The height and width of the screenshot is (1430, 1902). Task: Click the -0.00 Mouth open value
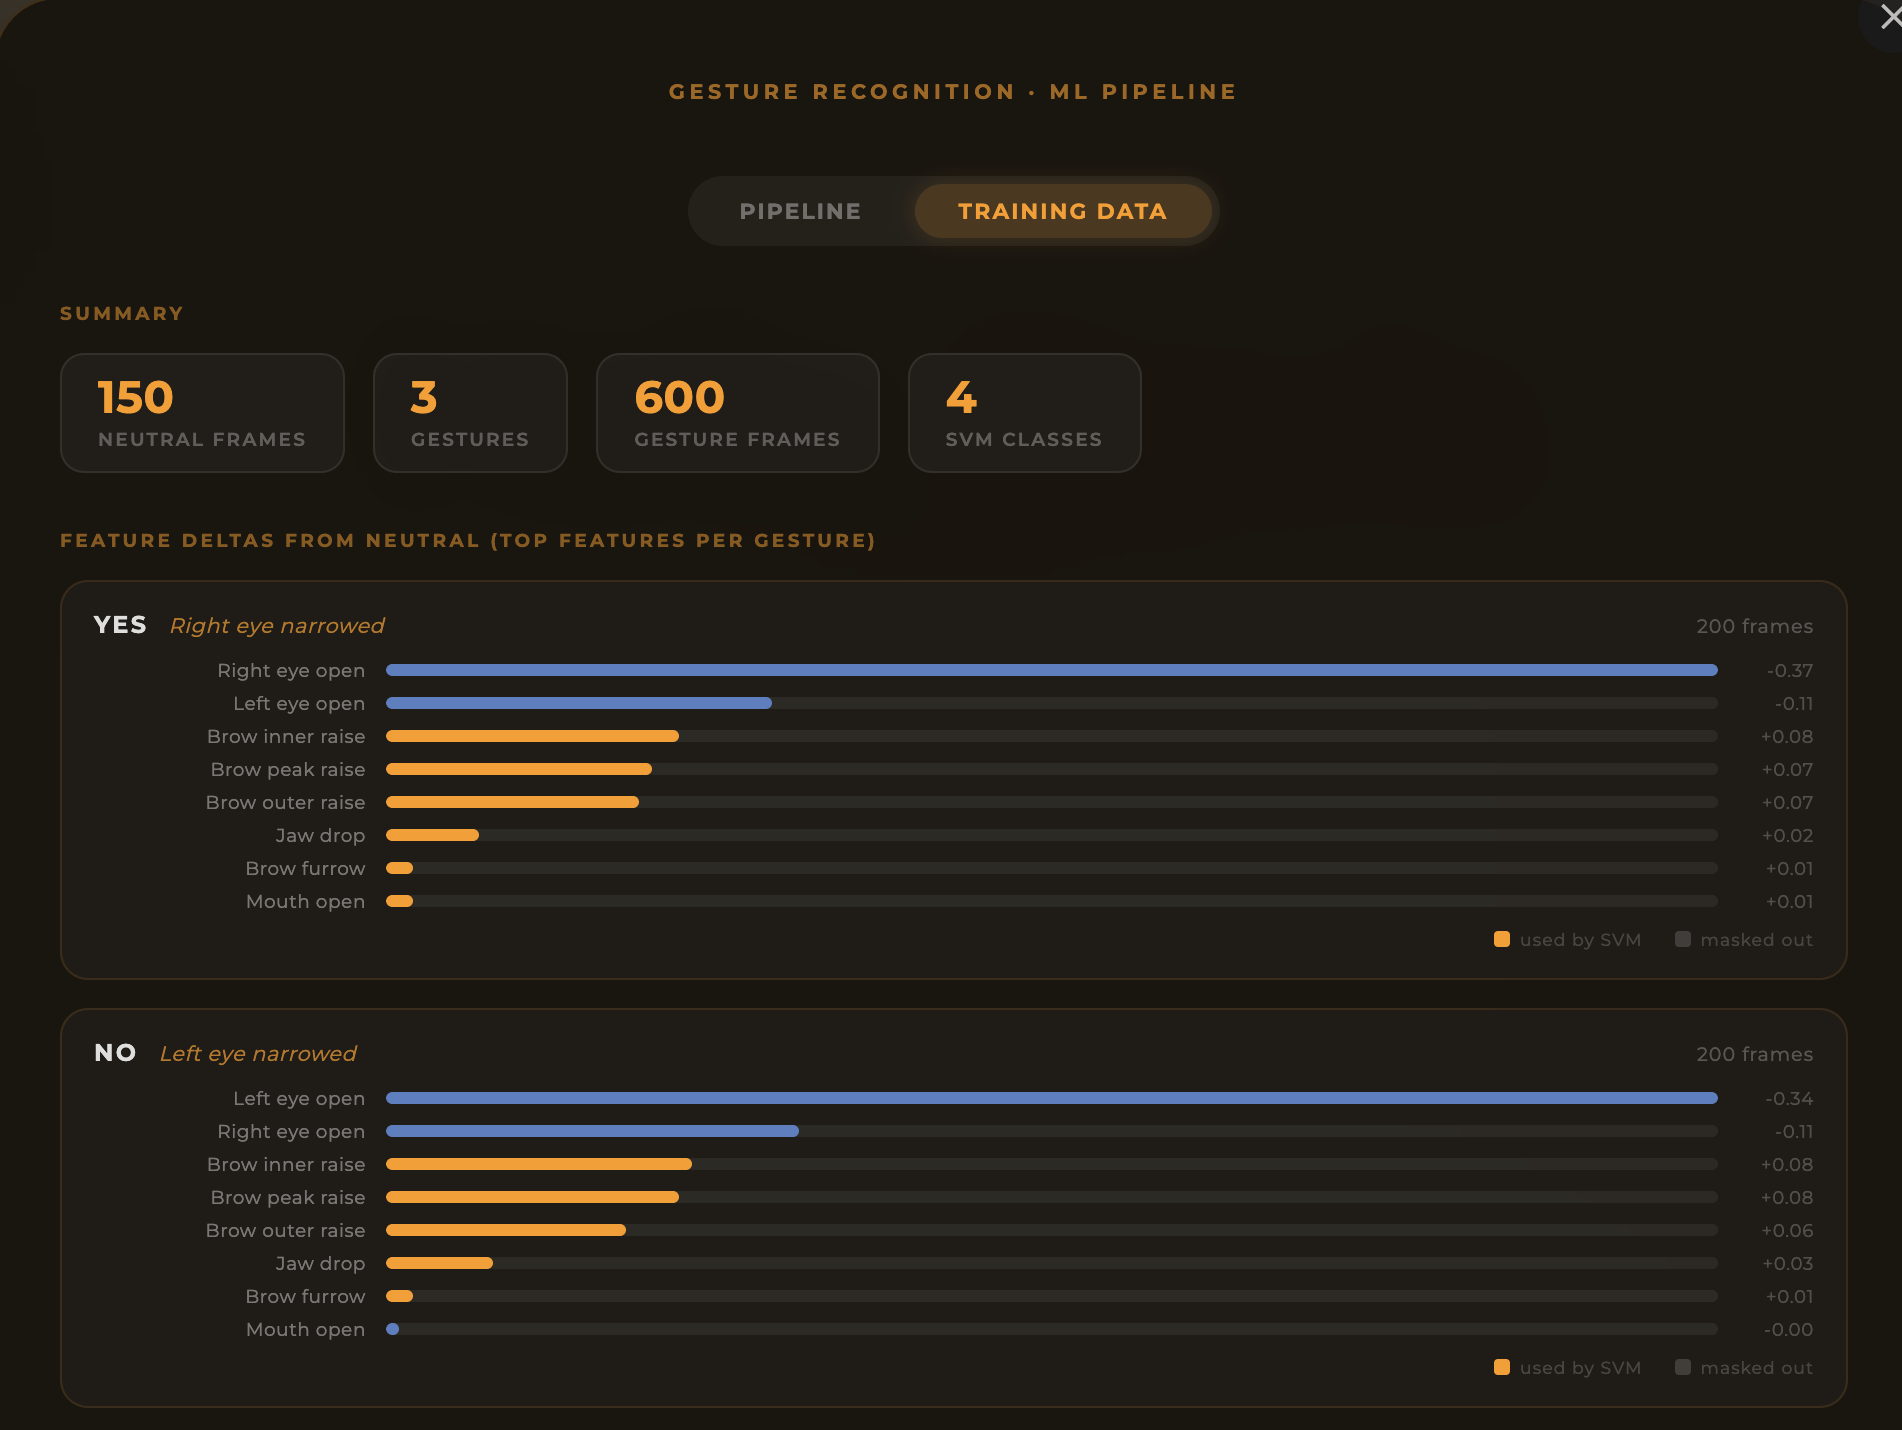tap(1788, 1329)
